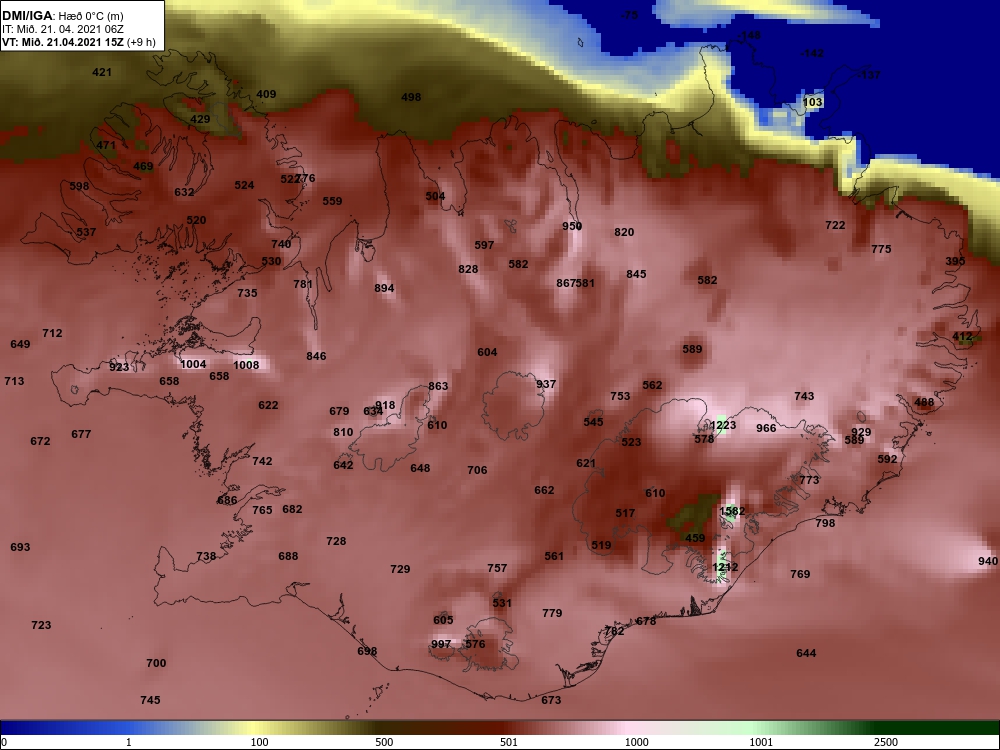Click the header title 'DMI/IGA: Hæð 0°C (m)'
Screen dimensions: 1000x750
(62, 16)
